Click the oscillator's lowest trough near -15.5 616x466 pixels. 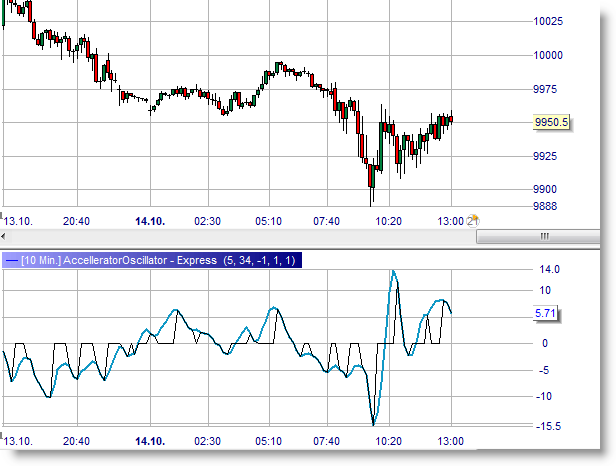[373, 424]
